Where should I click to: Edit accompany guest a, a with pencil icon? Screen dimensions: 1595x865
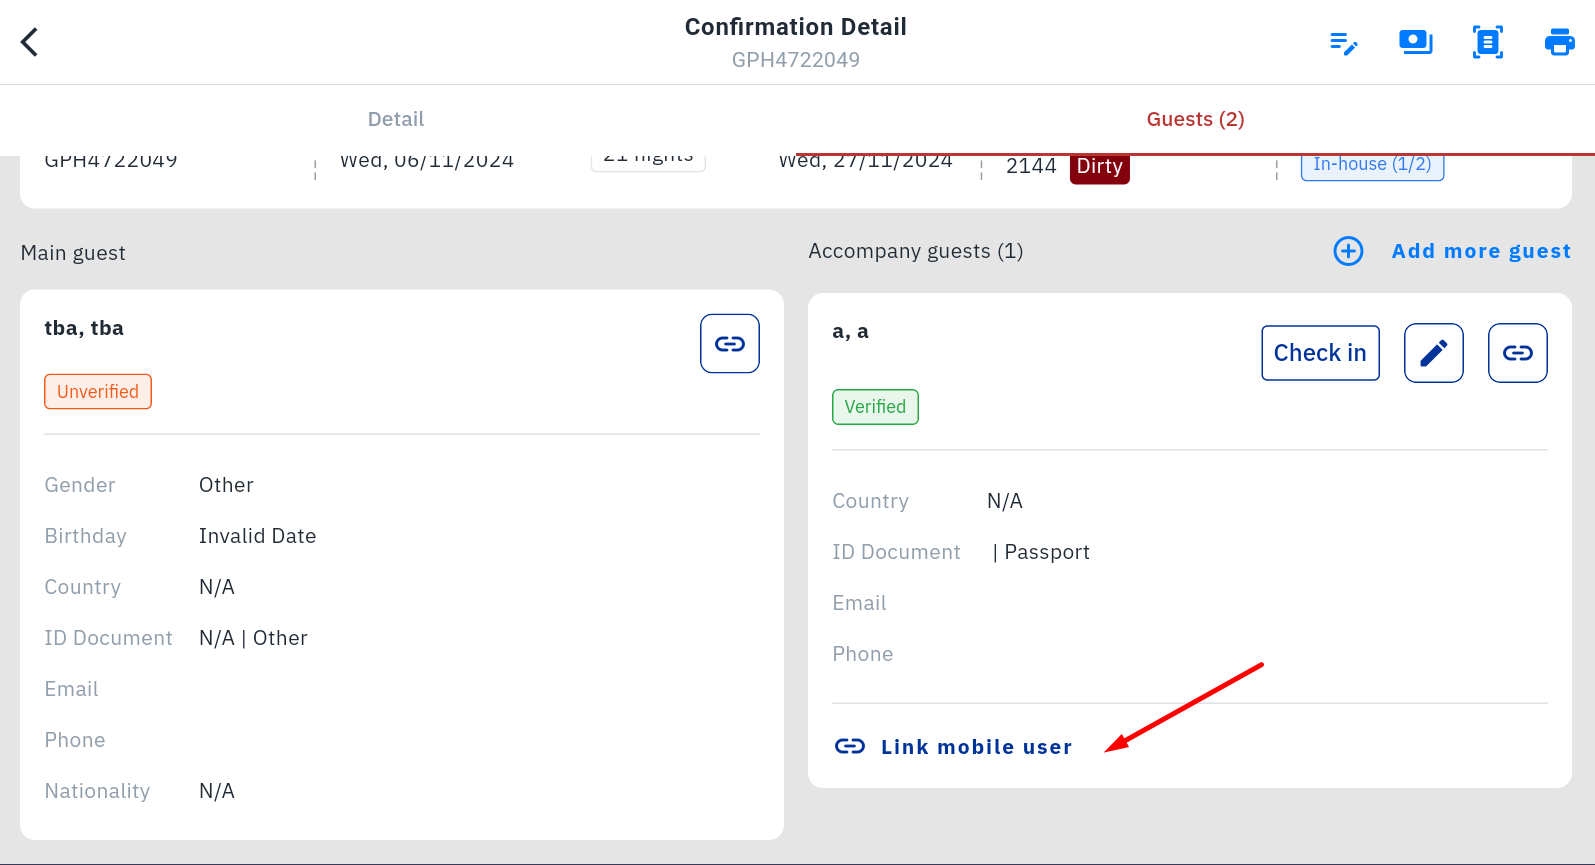(1433, 353)
